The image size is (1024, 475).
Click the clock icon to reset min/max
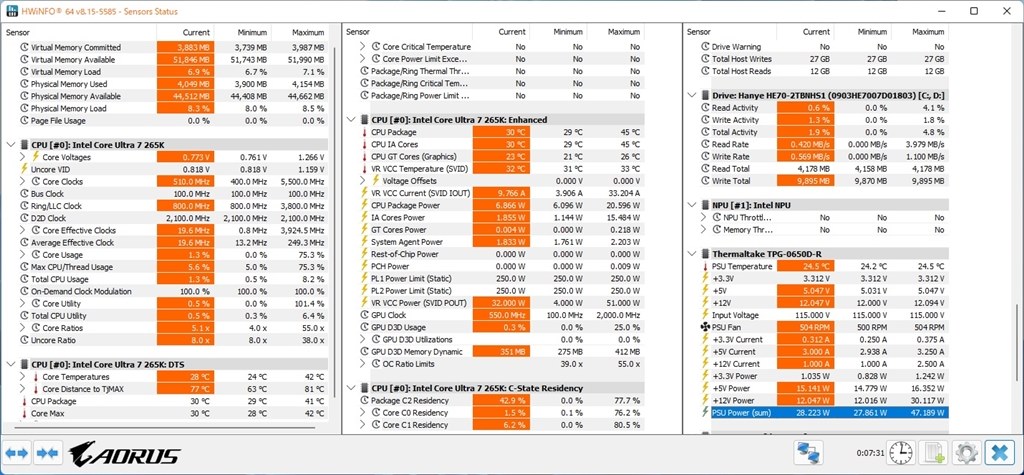pyautogui.click(x=901, y=452)
